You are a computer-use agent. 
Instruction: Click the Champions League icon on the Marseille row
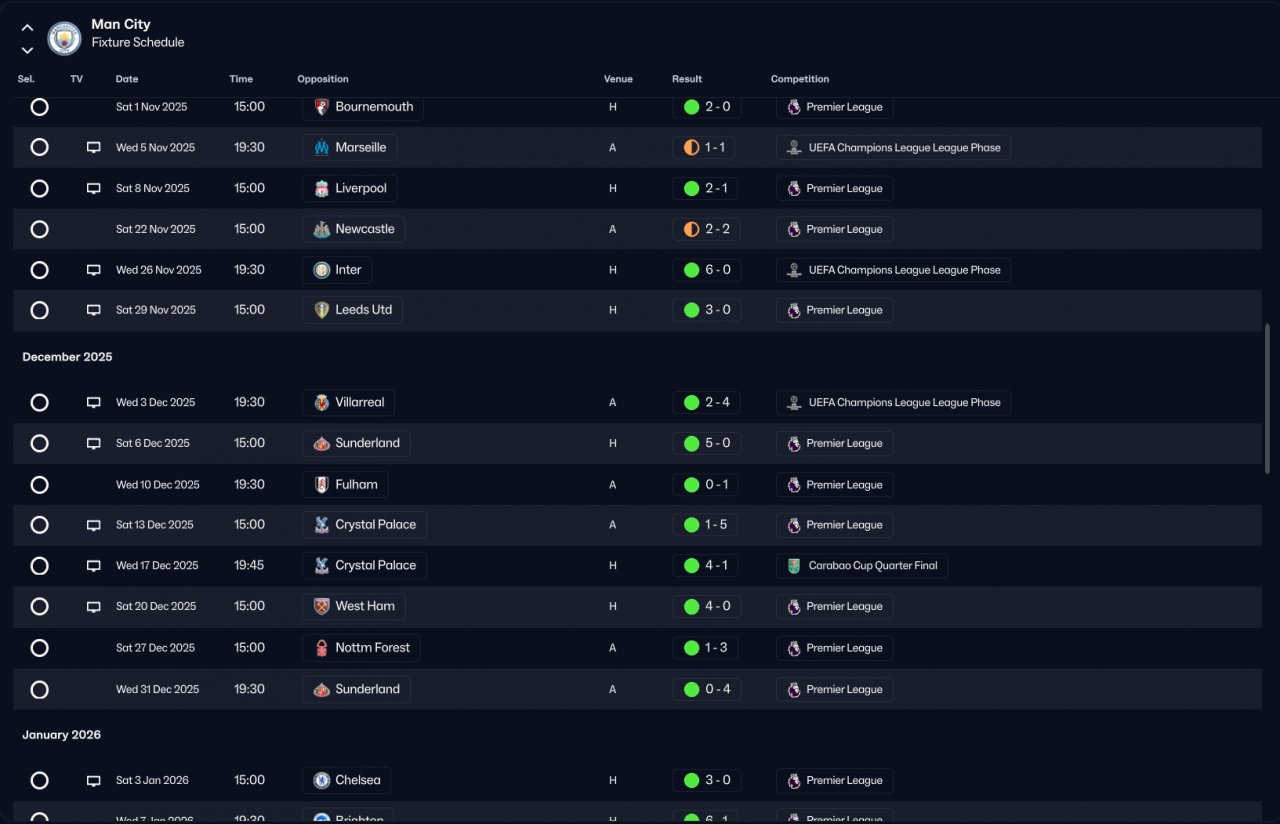[794, 148]
